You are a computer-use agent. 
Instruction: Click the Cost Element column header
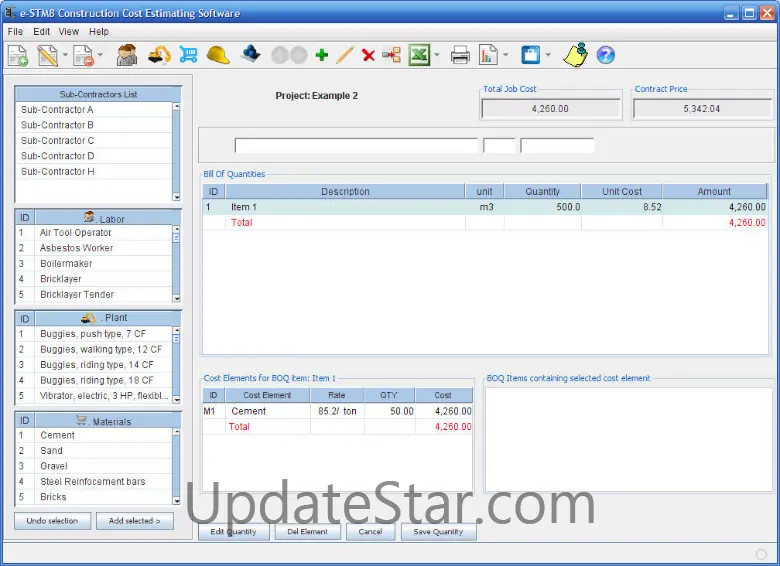click(268, 395)
